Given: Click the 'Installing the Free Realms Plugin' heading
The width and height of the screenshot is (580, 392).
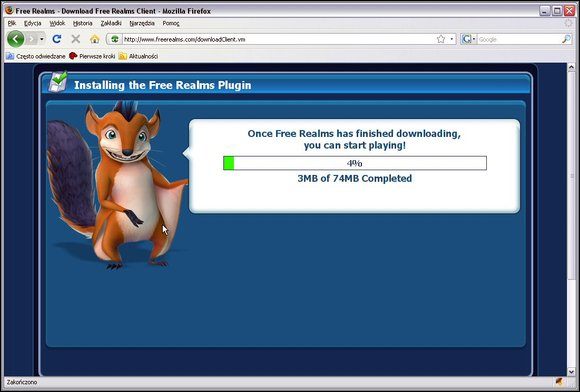Looking at the screenshot, I should (163, 85).
